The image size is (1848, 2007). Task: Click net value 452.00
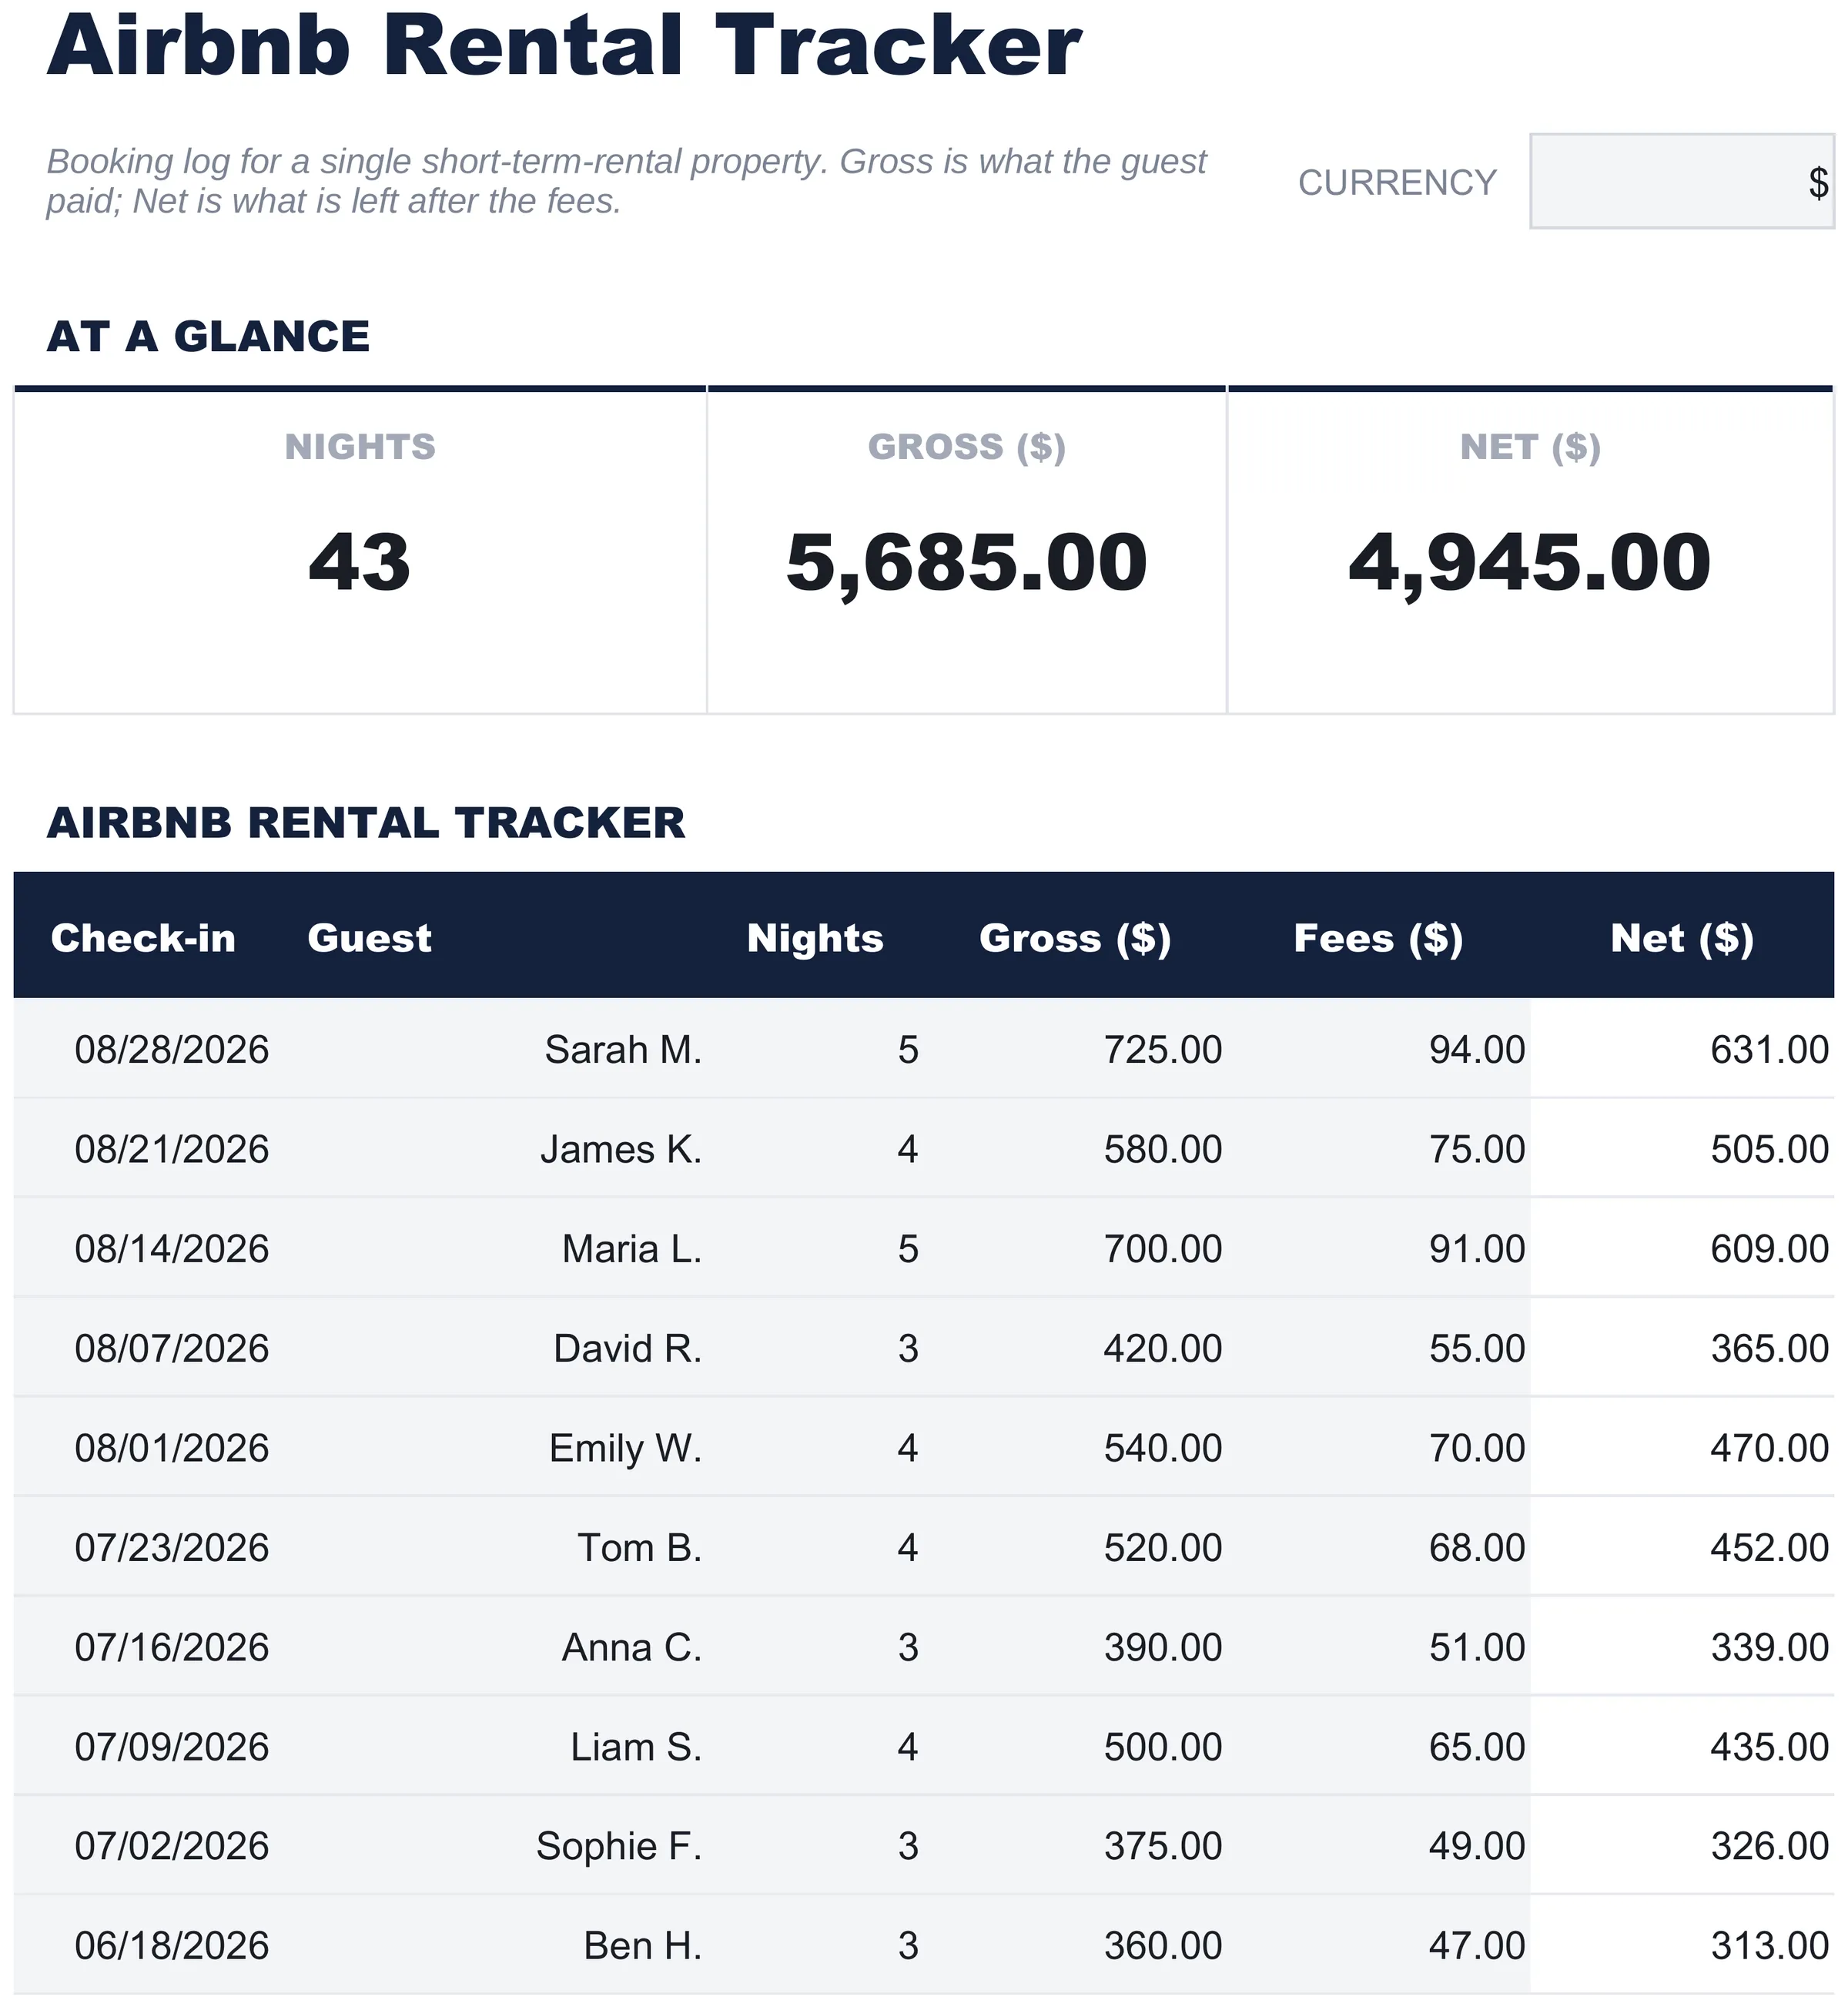[x=1769, y=1547]
